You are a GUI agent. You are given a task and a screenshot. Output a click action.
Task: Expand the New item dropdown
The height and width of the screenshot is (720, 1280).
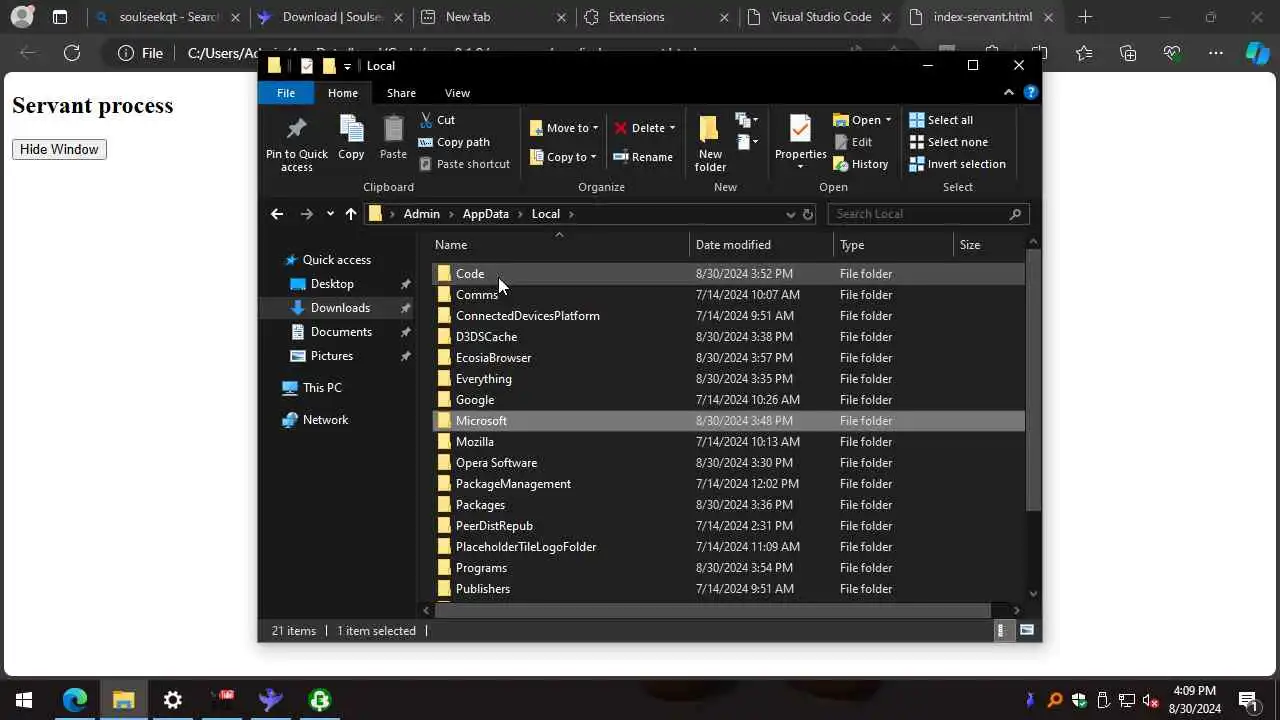[x=746, y=120]
